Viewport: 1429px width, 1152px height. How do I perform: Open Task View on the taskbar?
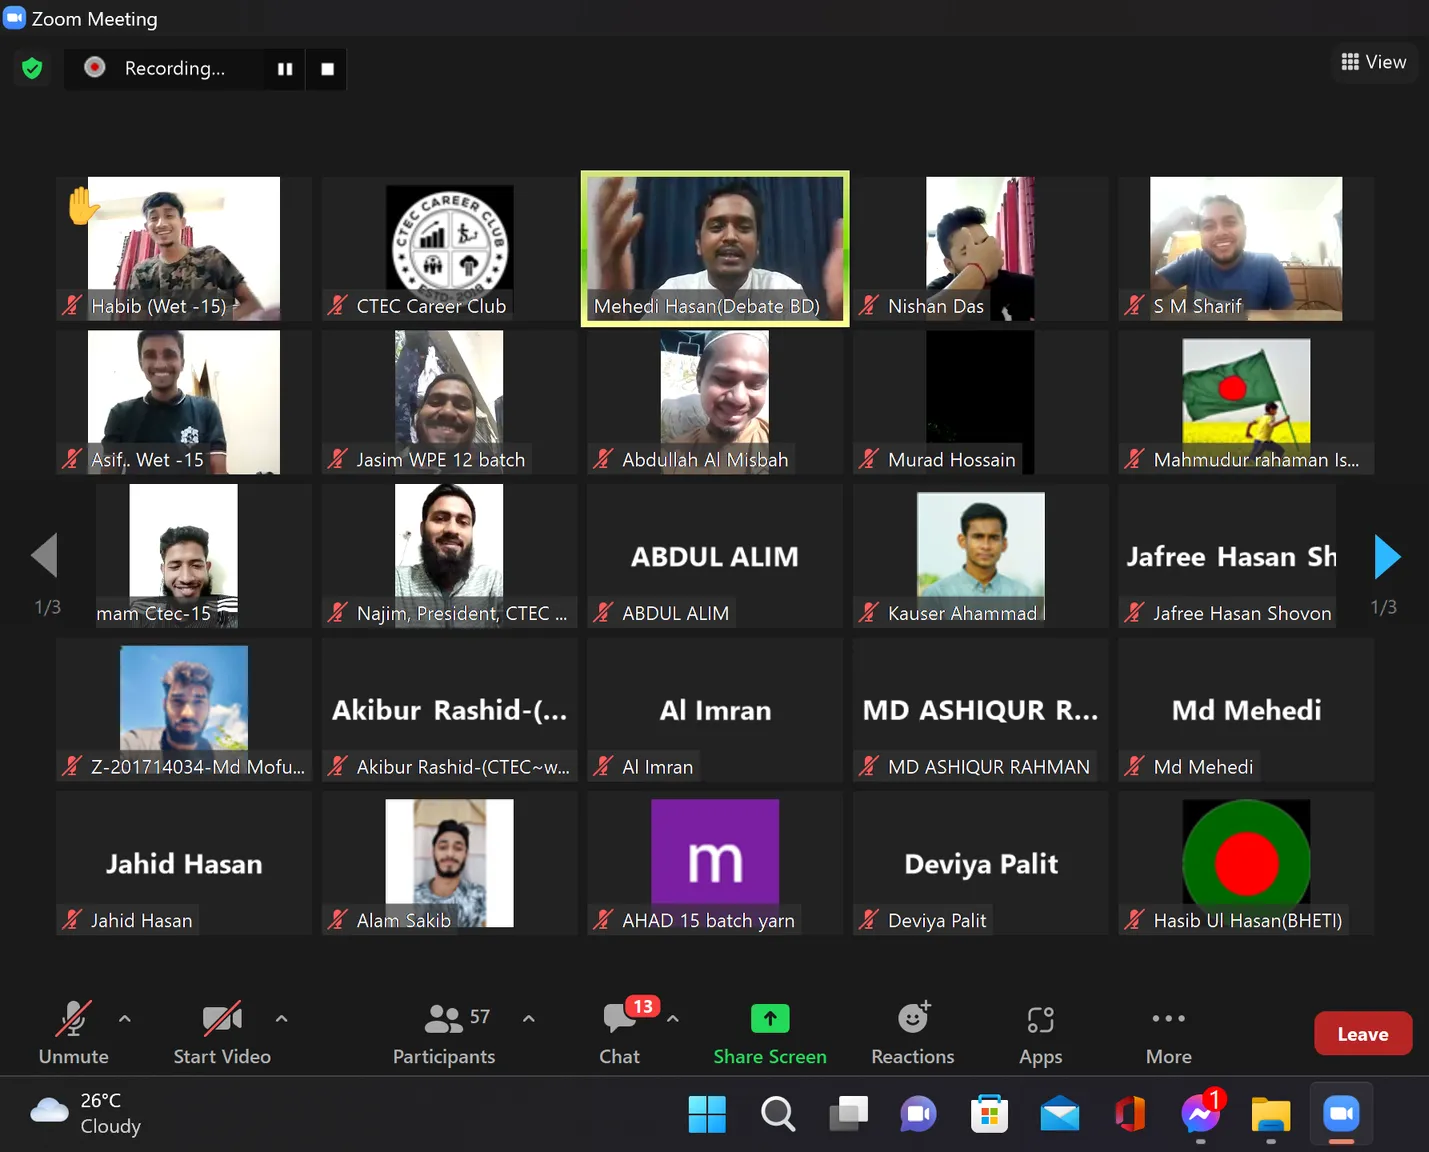point(848,1114)
